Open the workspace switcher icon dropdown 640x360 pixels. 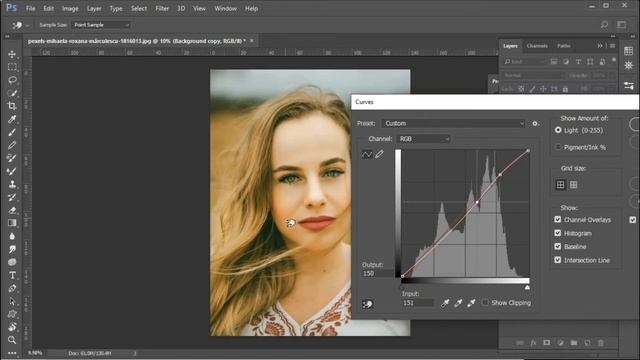click(x=621, y=25)
